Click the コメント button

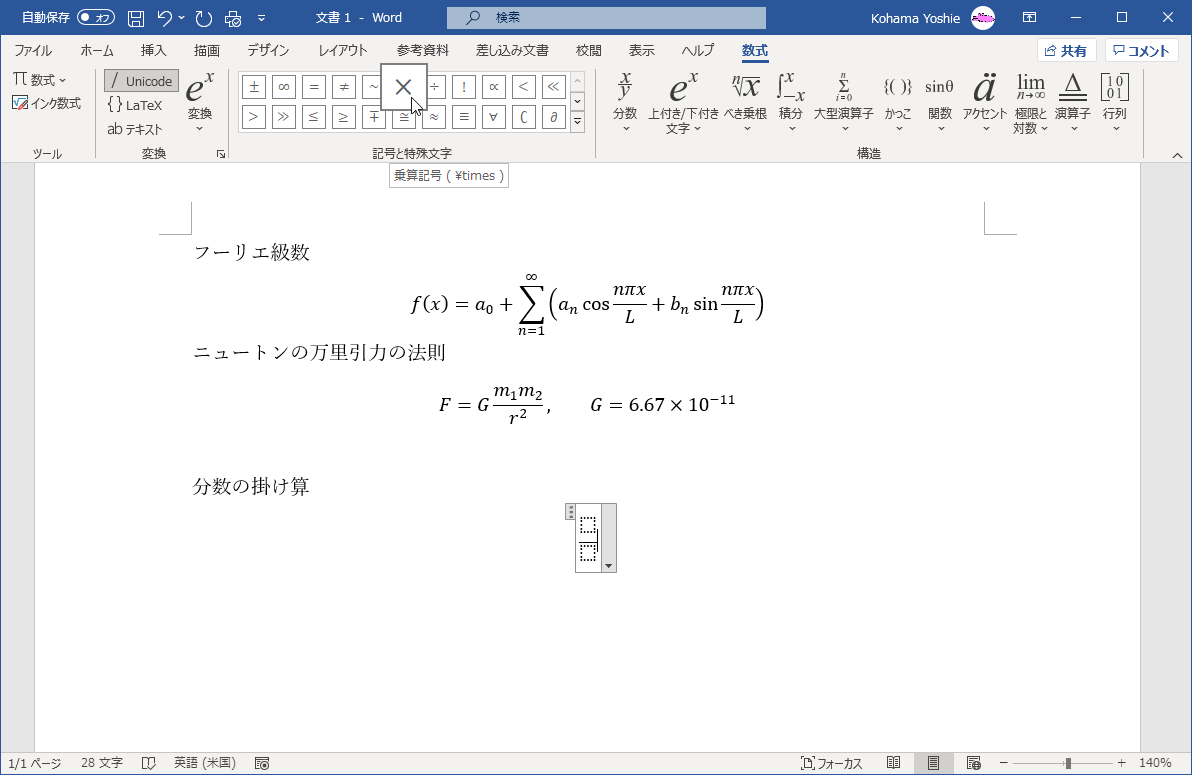(1141, 51)
